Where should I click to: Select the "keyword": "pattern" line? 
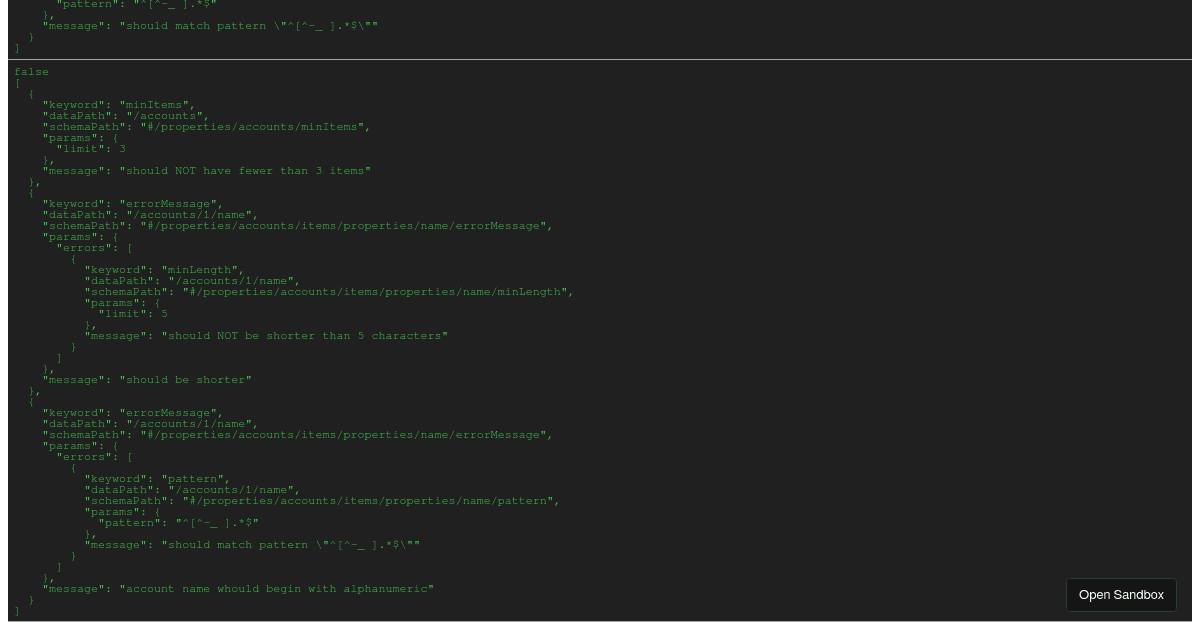click(158, 479)
